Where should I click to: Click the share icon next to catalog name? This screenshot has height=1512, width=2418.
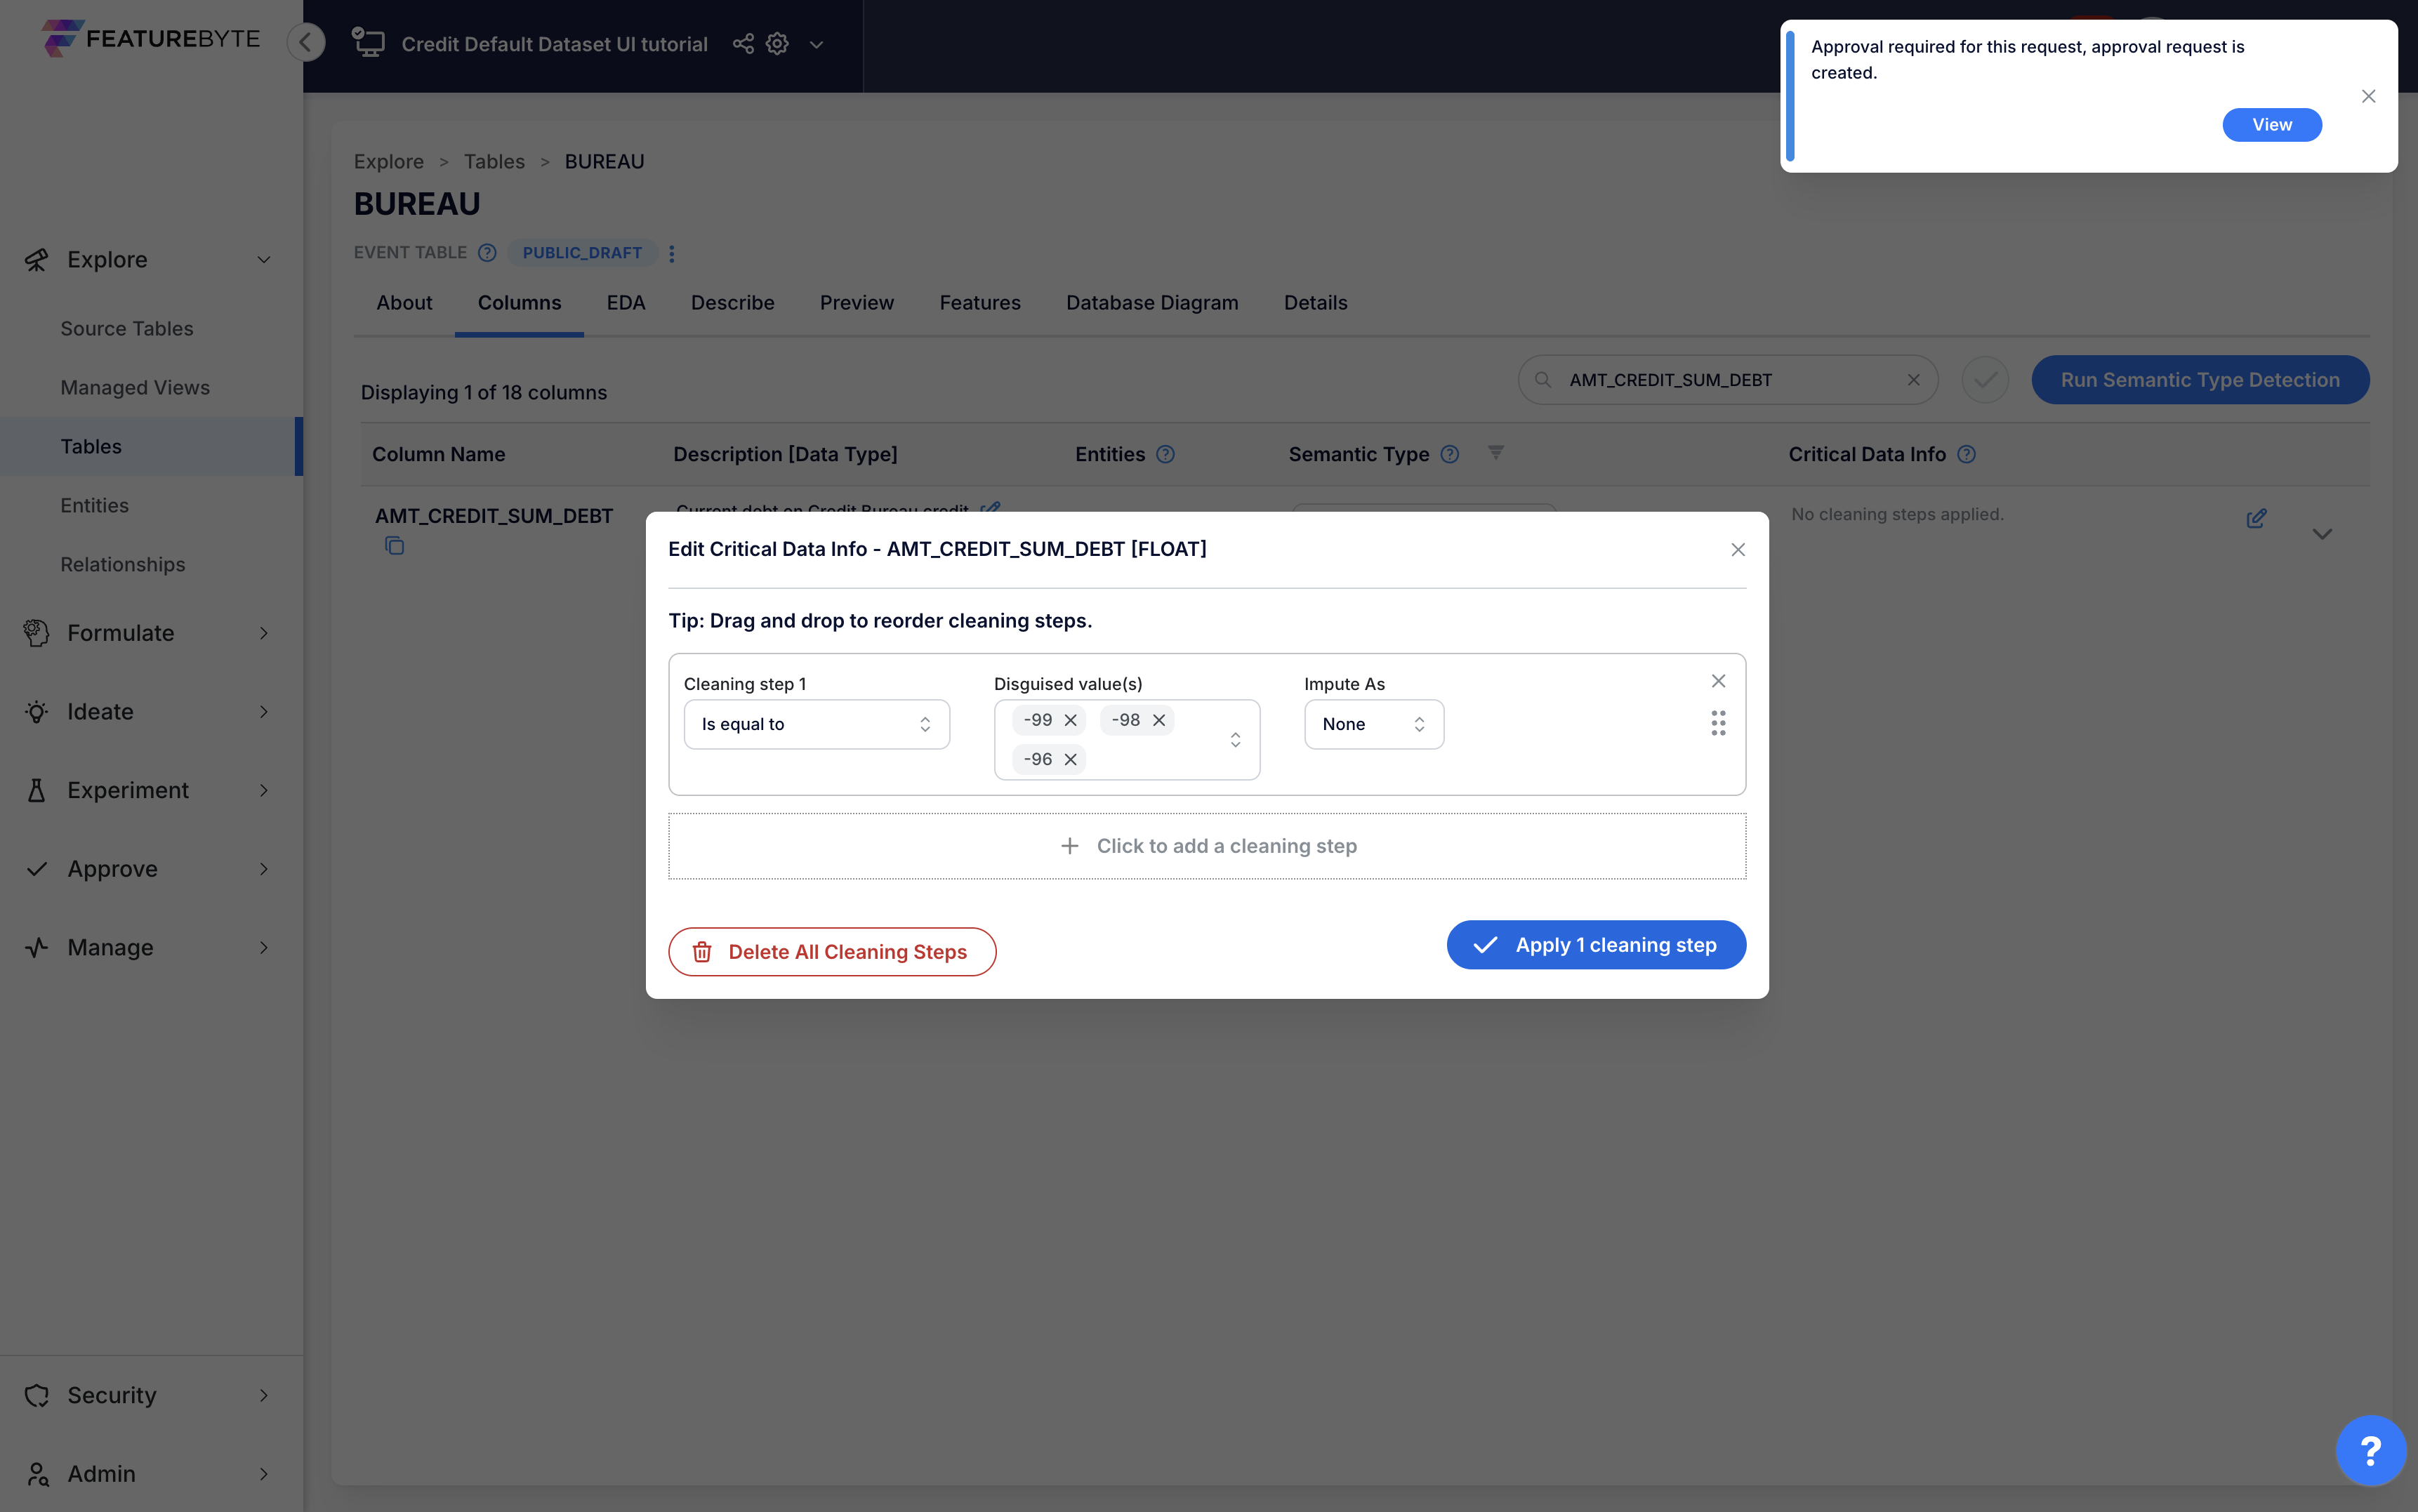[x=742, y=44]
